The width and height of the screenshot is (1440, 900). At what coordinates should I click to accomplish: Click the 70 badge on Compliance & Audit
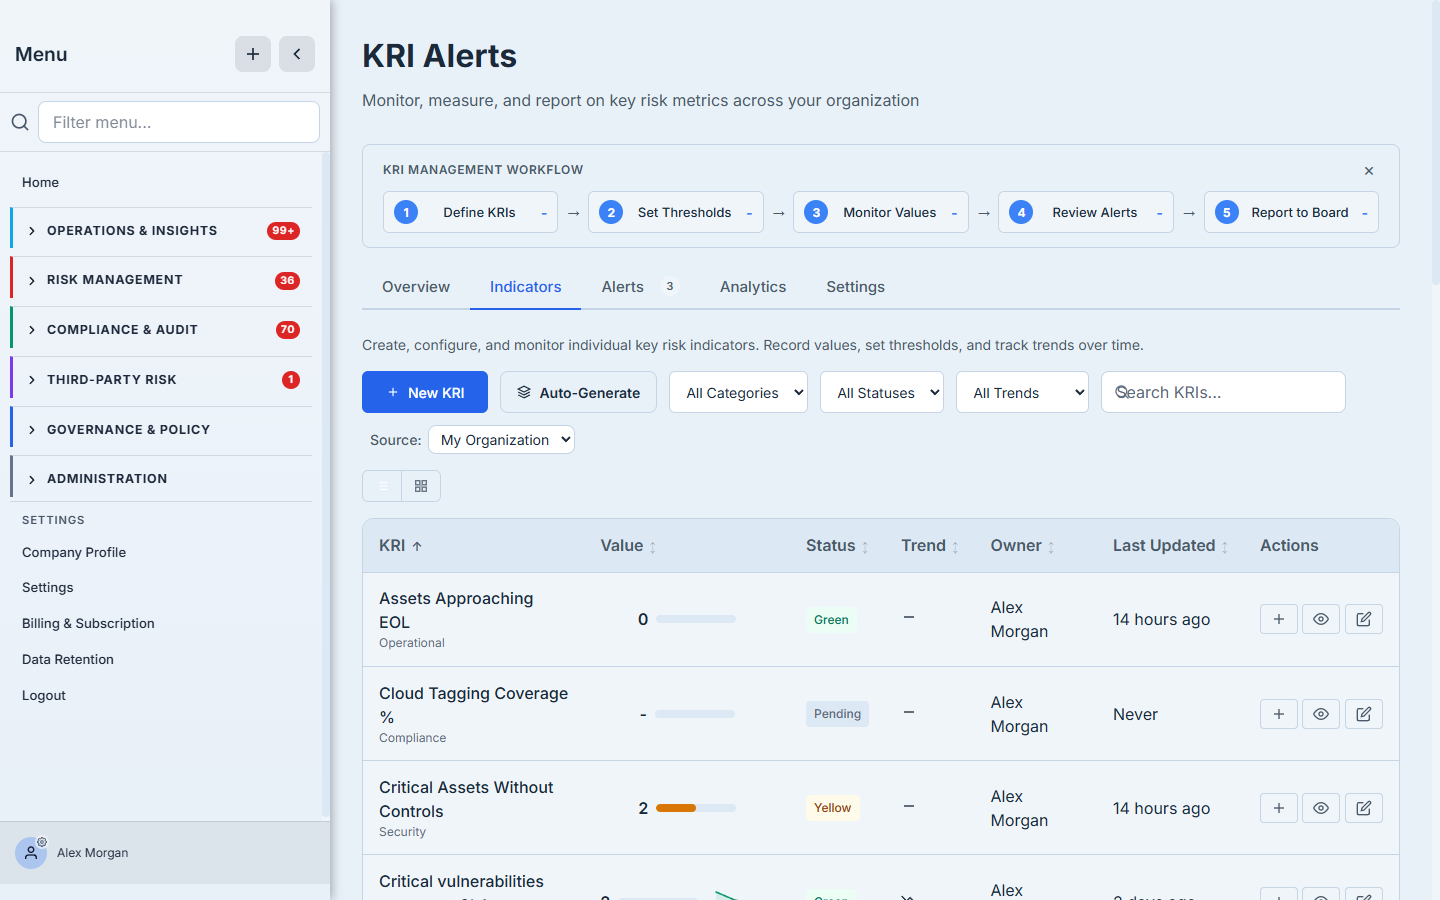click(288, 330)
